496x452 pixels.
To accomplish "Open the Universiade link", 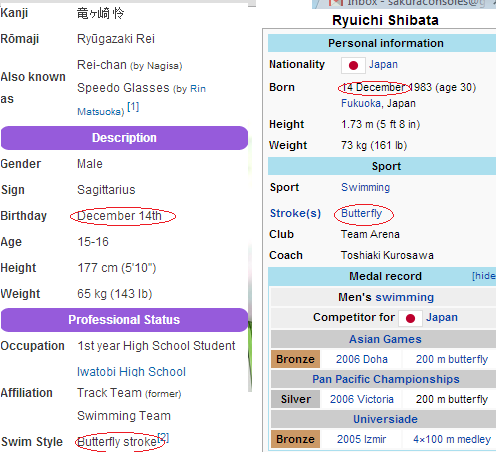I will (385, 419).
